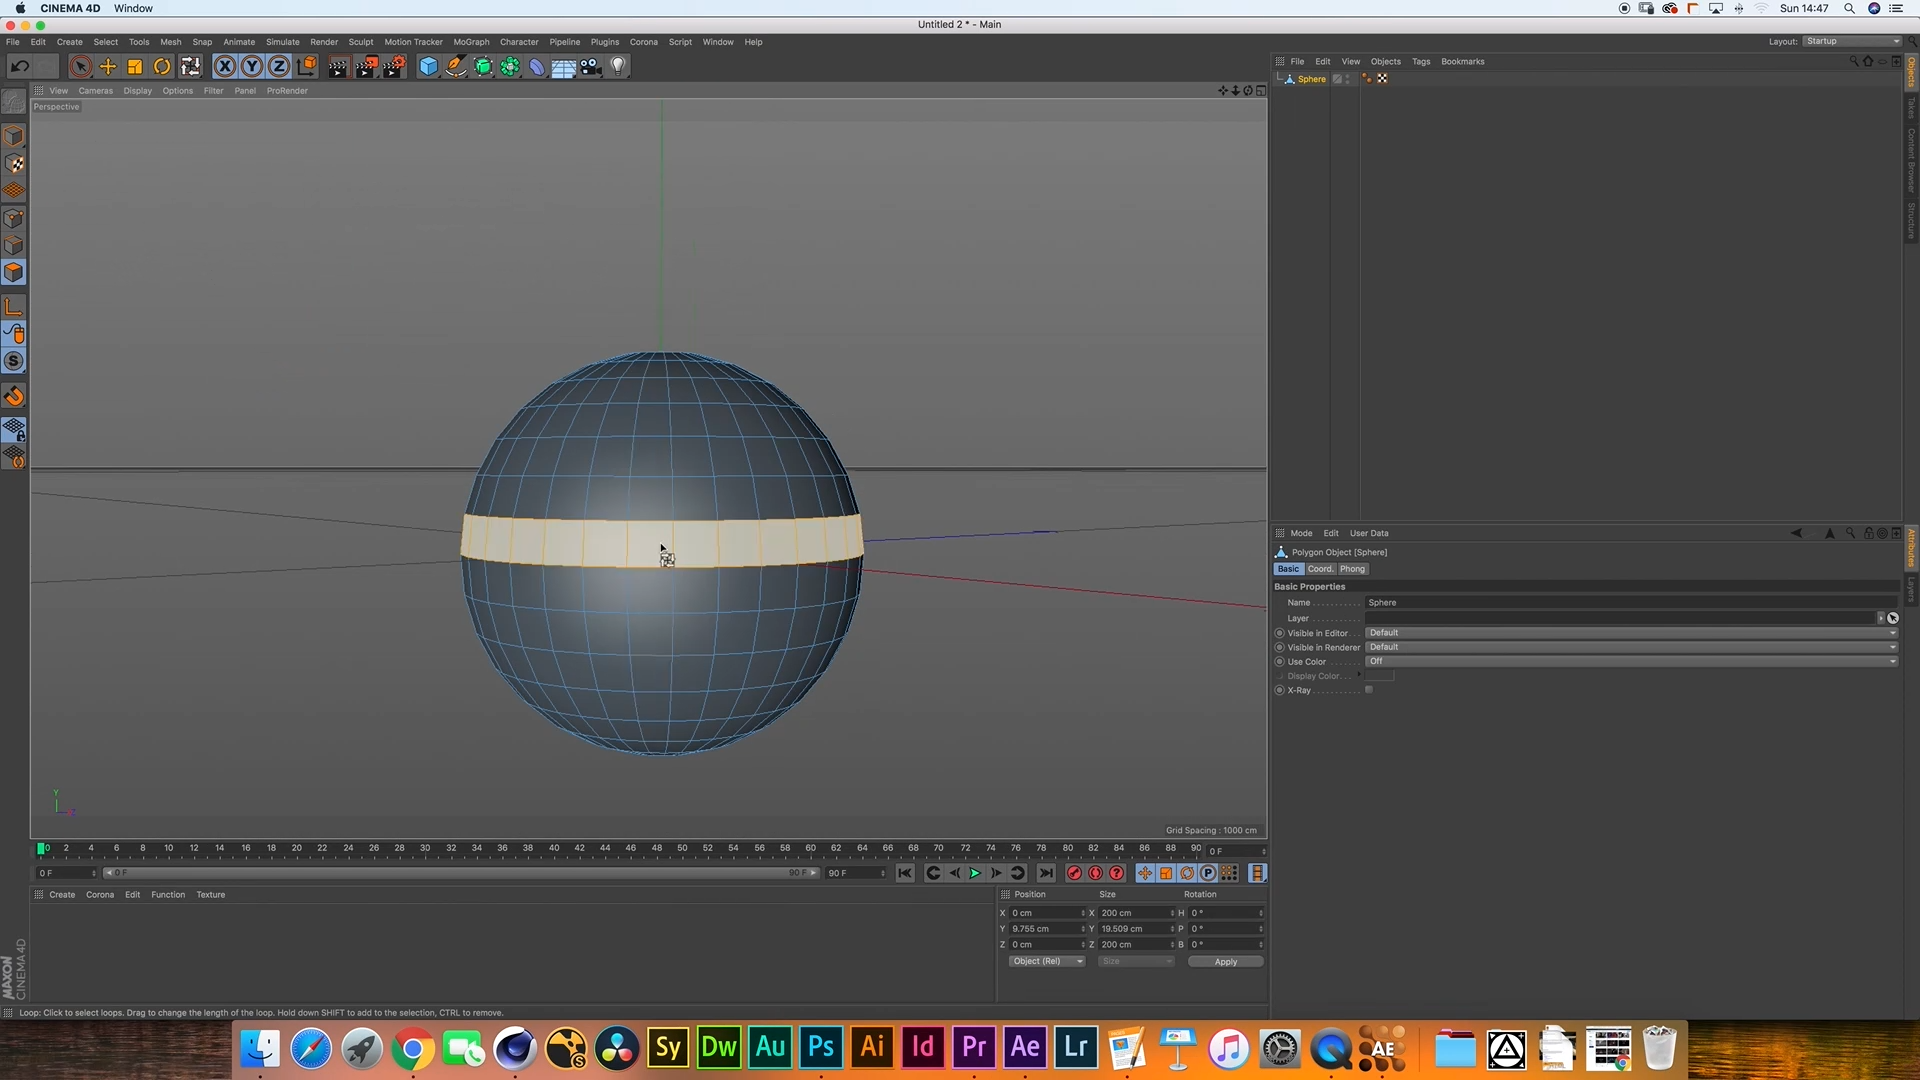Click the Apply button
1920x1080 pixels.
[x=1225, y=962]
